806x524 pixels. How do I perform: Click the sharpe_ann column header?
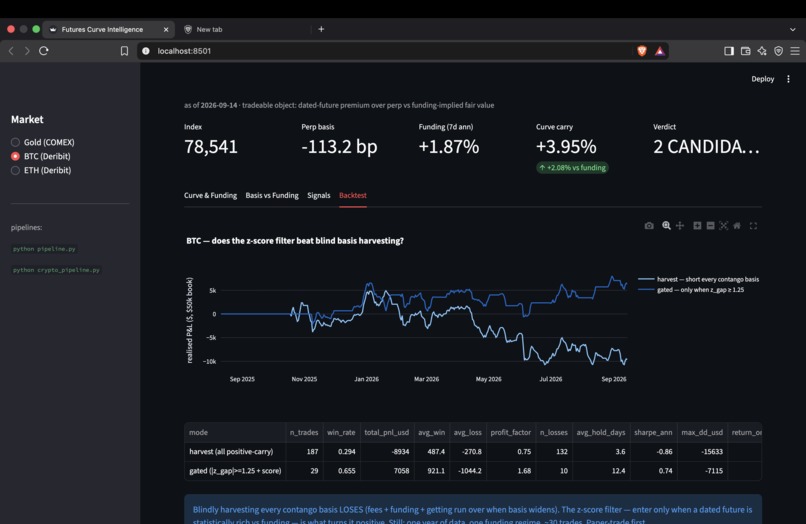[653, 432]
